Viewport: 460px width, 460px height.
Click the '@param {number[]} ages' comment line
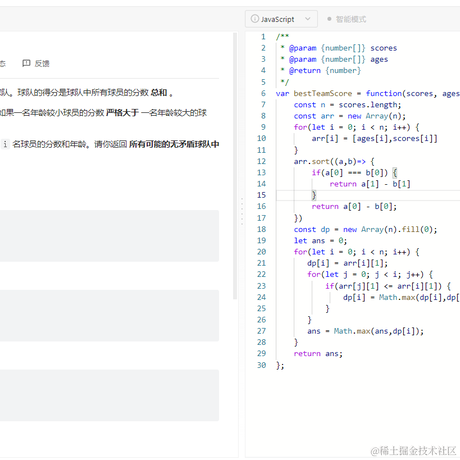(x=334, y=59)
